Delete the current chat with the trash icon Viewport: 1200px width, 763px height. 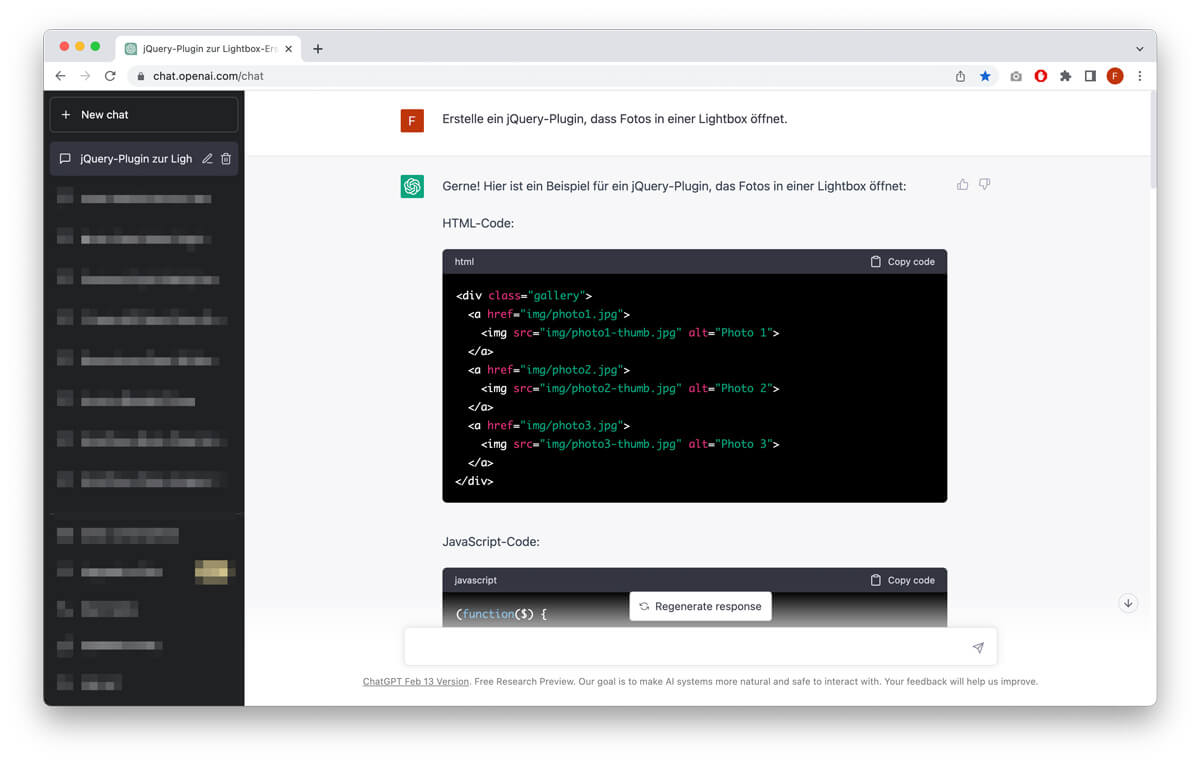click(226, 158)
